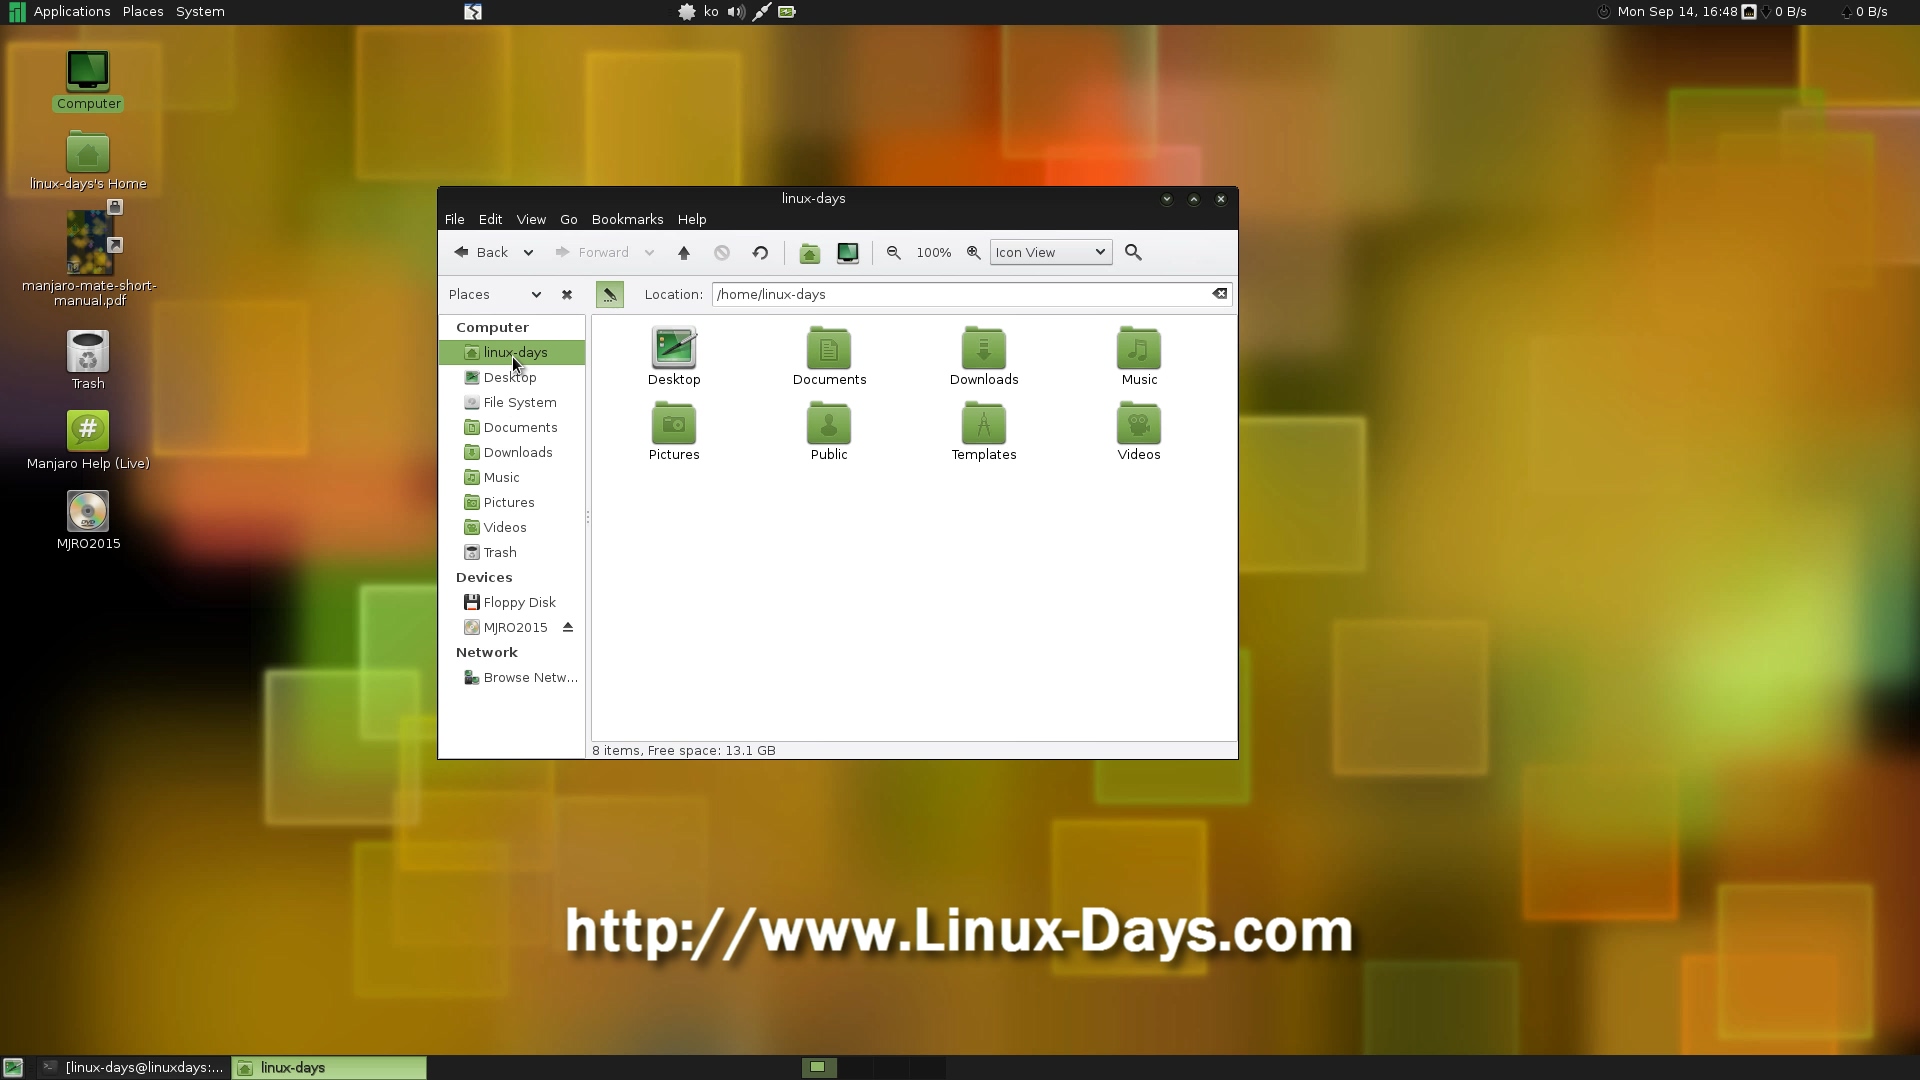Select linux-days in Places sidebar
This screenshot has height=1080, width=1920.
512,353
